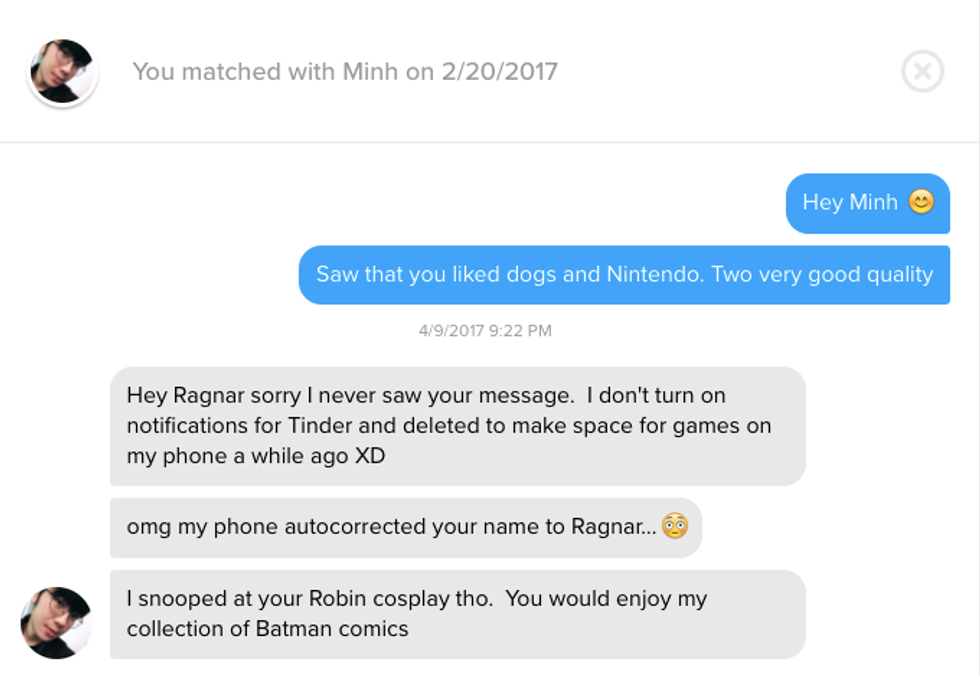The image size is (980, 676).
Task: Select the 'Robin cosplay' received message
Action: (x=457, y=614)
